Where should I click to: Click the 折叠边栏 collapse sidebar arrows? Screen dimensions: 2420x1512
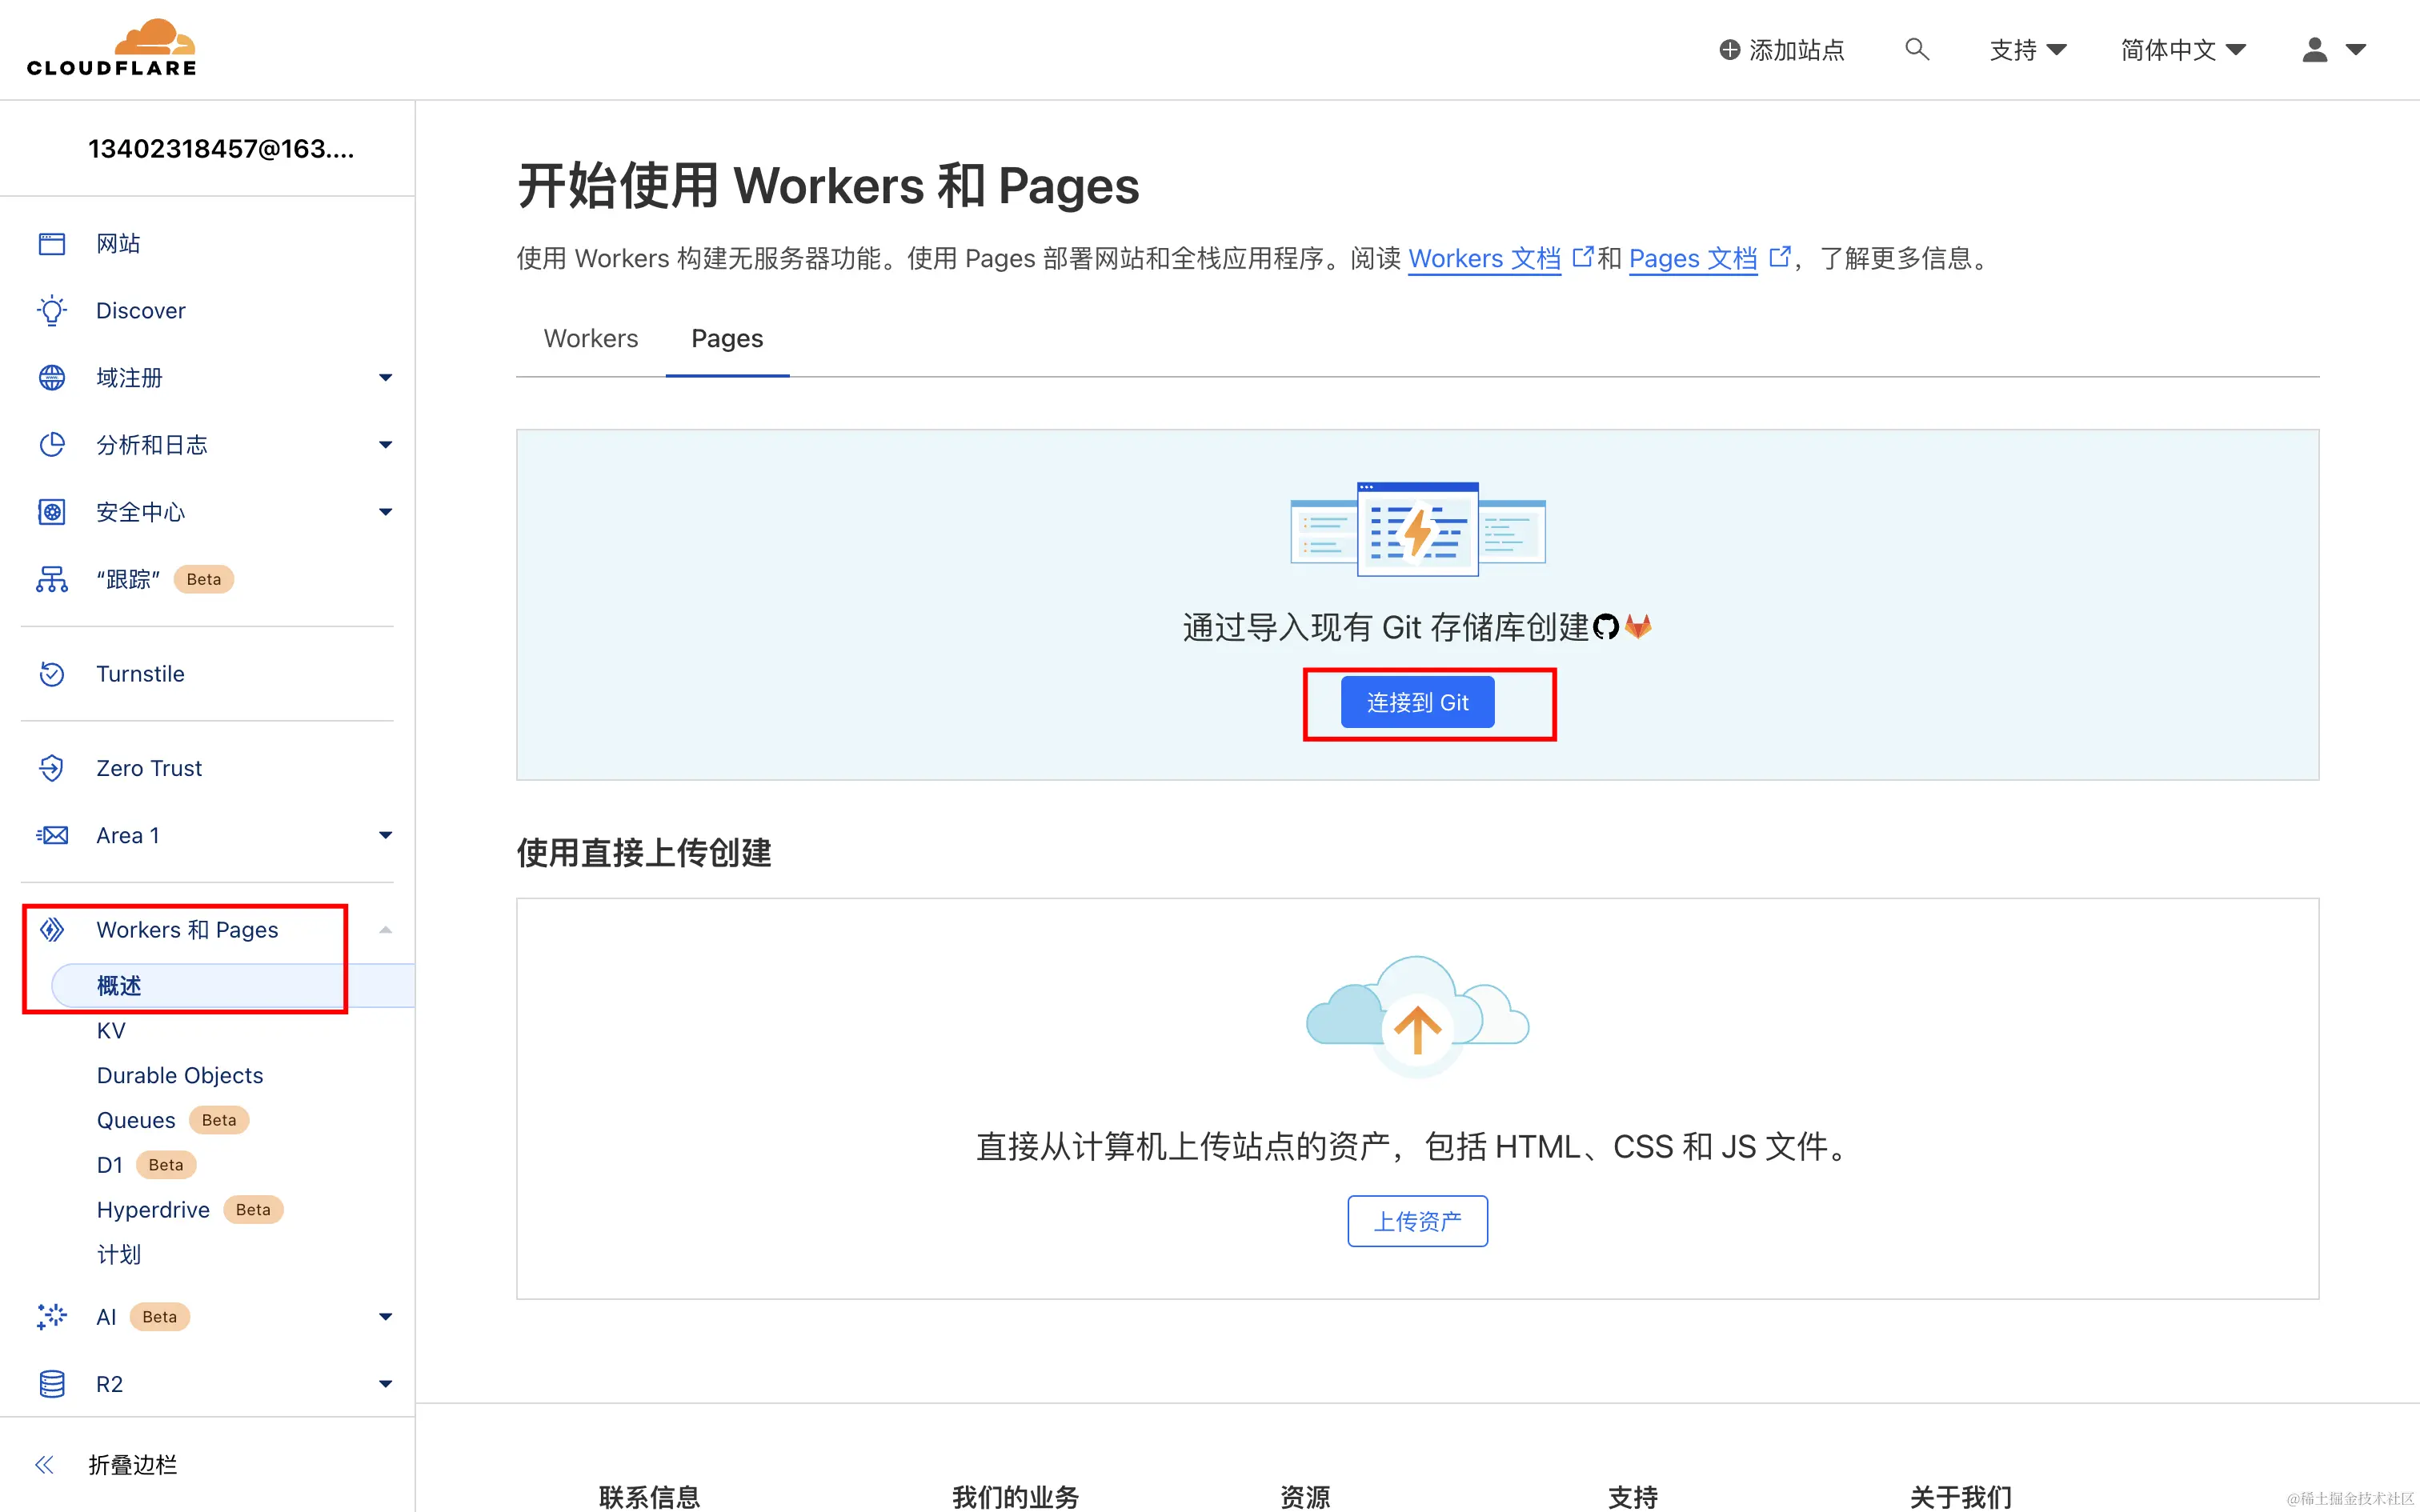pos(44,1464)
